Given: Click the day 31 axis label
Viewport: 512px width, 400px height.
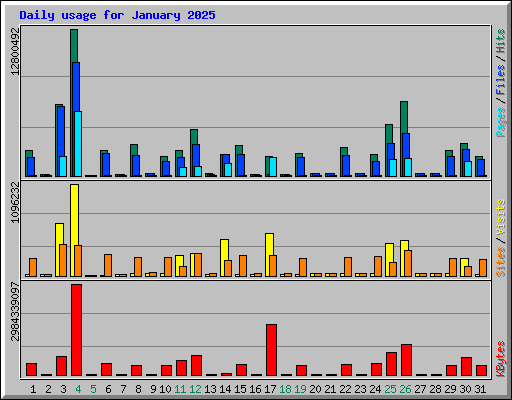Looking at the screenshot, I should [x=480, y=389].
